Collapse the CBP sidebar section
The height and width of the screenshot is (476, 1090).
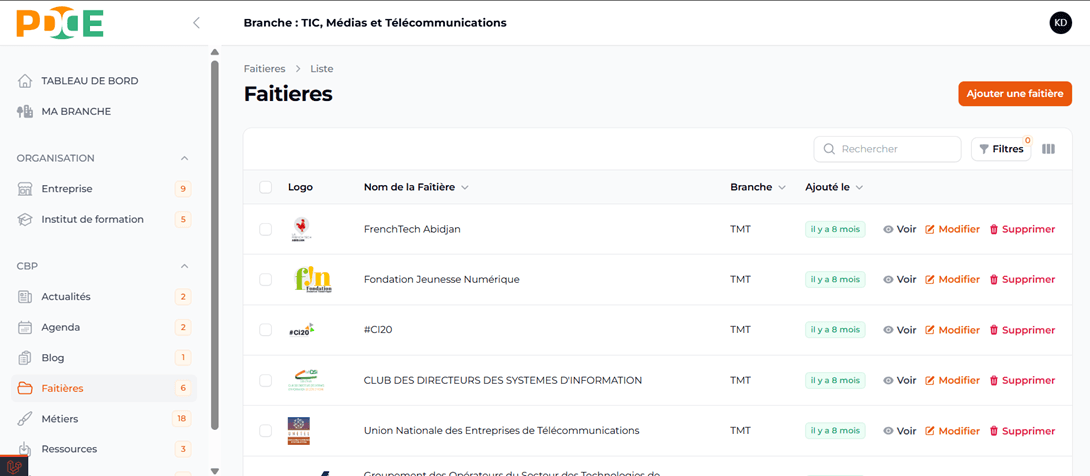pos(184,266)
